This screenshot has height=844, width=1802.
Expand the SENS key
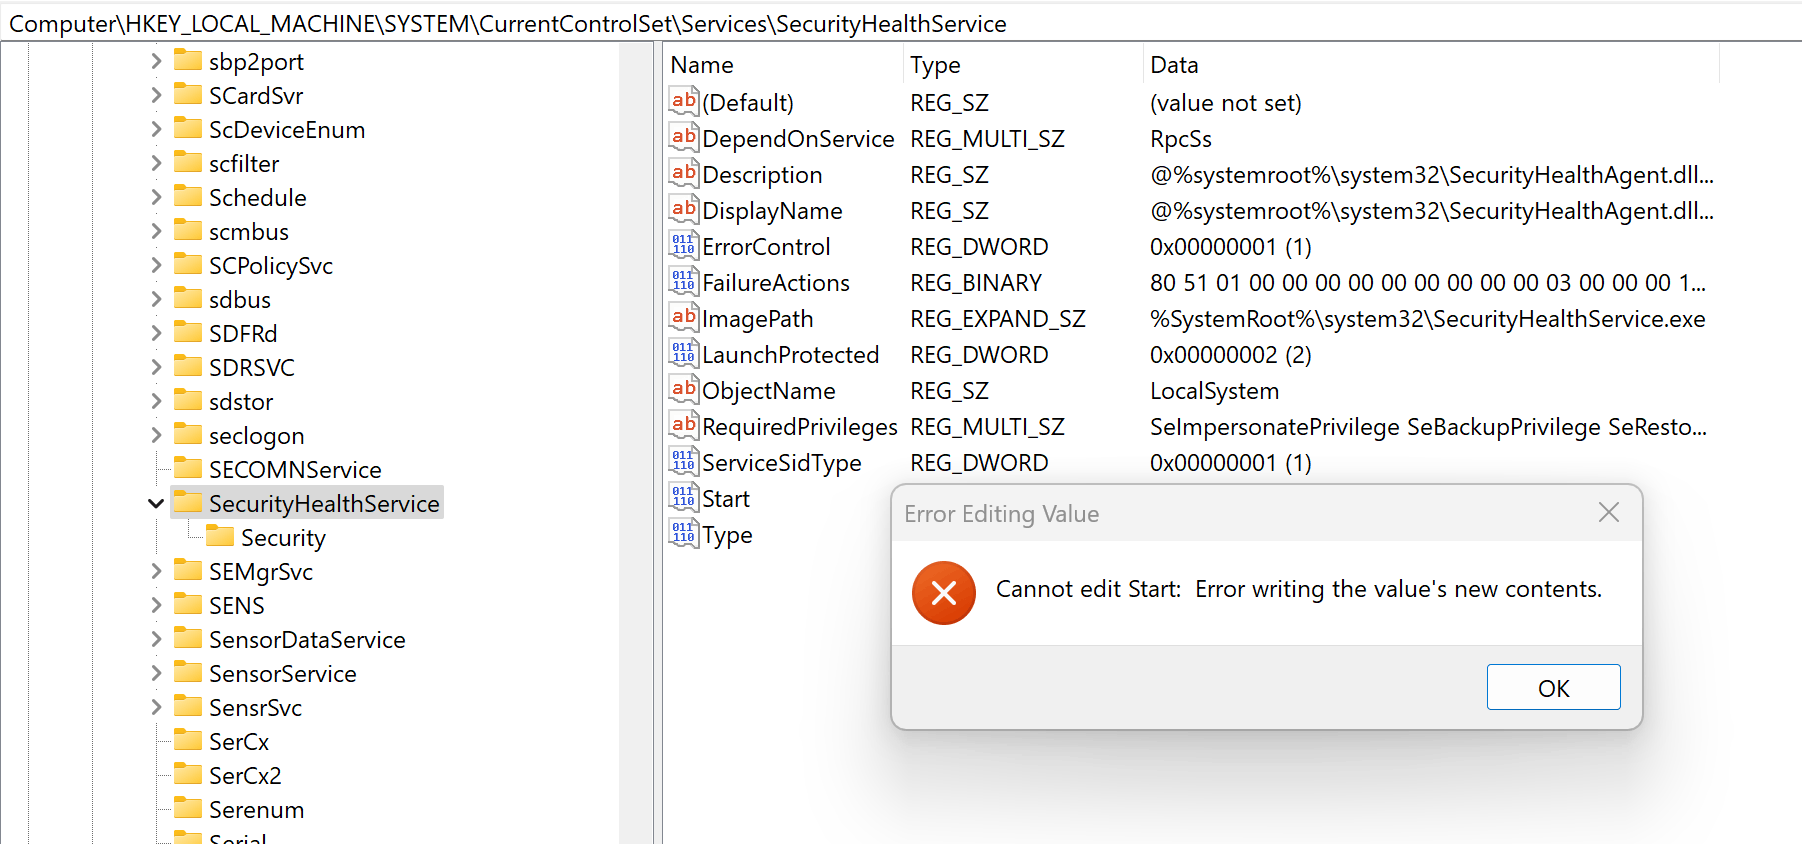coord(156,605)
